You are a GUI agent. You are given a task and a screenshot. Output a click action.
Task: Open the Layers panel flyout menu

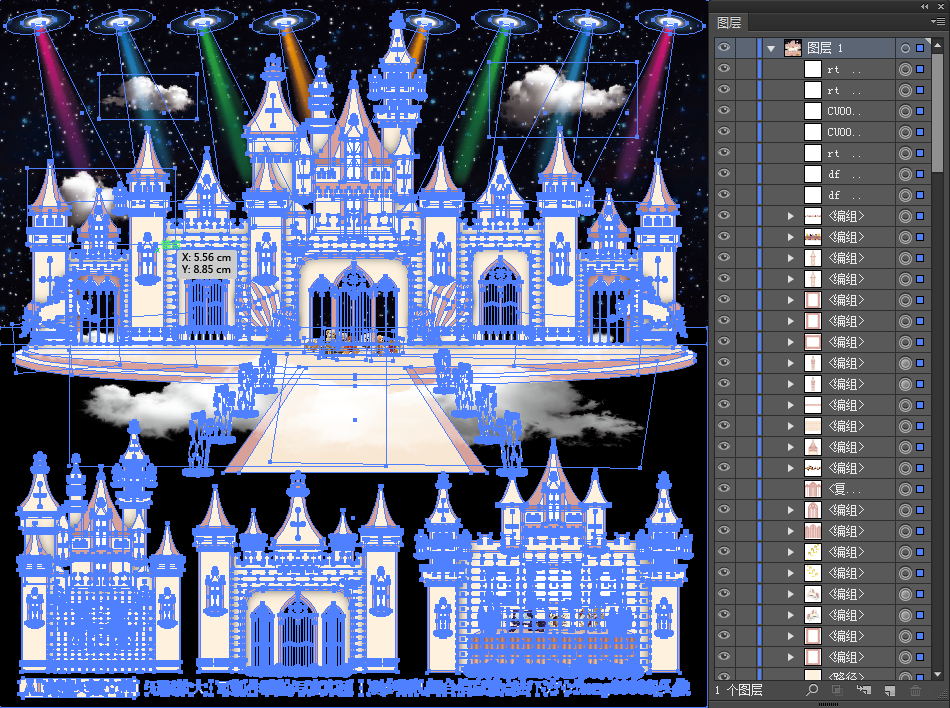pyautogui.click(x=937, y=22)
